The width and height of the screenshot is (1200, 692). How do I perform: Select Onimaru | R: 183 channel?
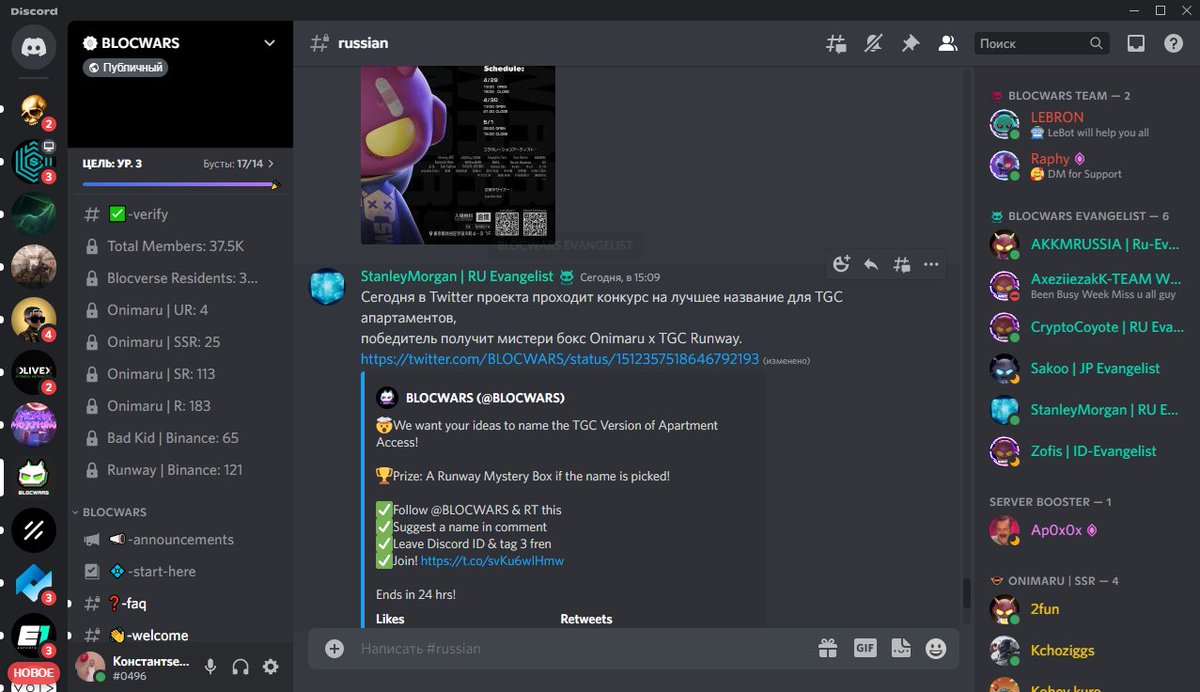[181, 406]
